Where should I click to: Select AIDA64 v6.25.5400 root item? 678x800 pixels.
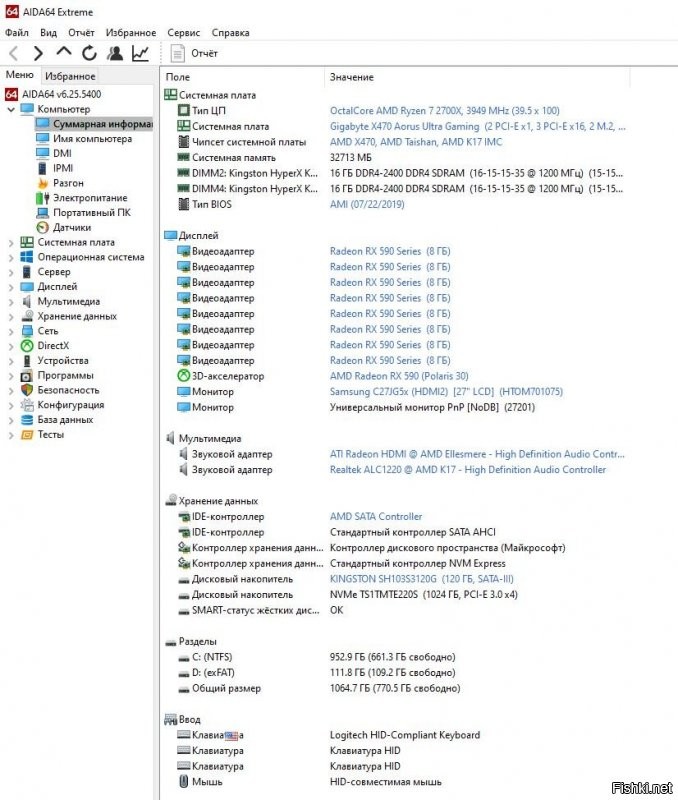click(53, 94)
